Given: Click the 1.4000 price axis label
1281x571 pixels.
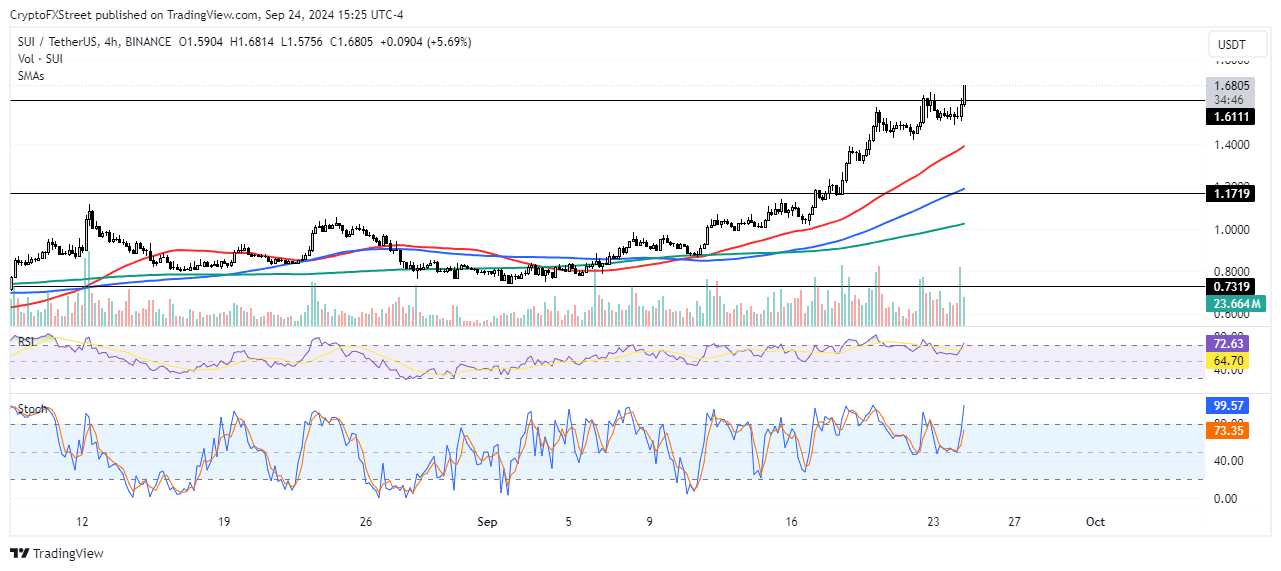Looking at the screenshot, I should (x=1231, y=145).
